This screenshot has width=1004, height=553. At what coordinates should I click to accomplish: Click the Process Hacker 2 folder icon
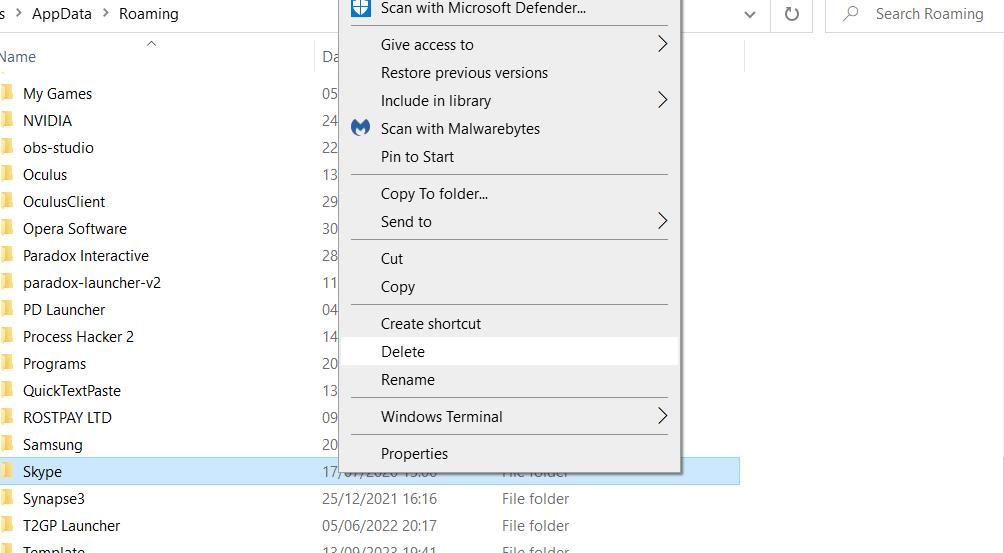coord(6,336)
